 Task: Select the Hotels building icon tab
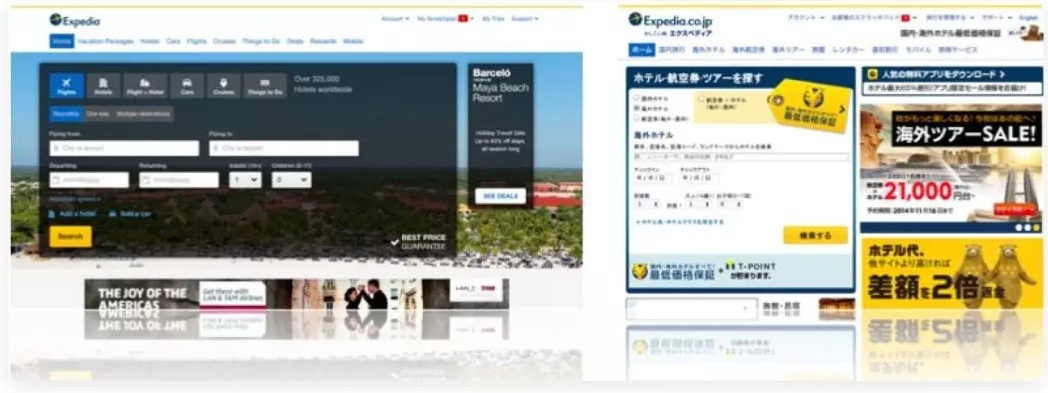point(103,86)
